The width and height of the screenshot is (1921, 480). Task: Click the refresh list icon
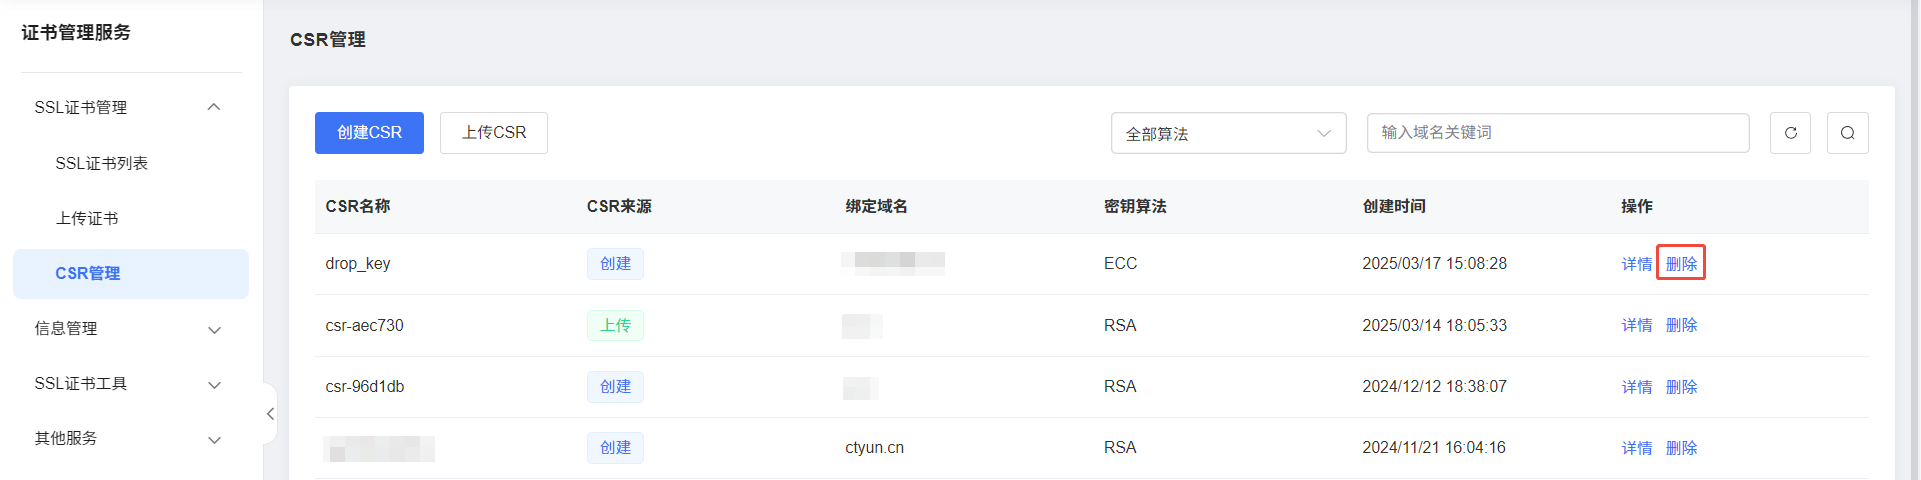tap(1790, 133)
